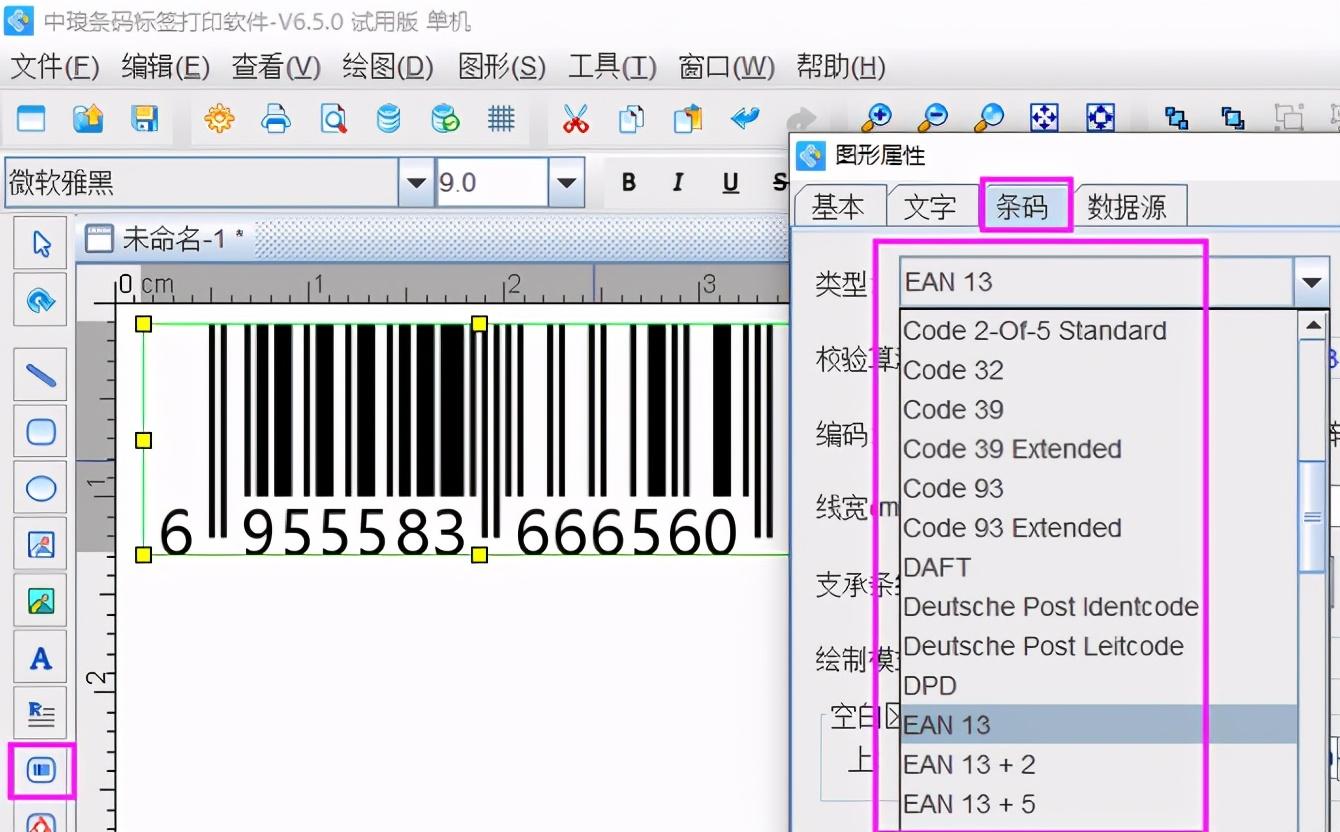
Task: Open the 帮助(H) menu
Action: (x=841, y=67)
